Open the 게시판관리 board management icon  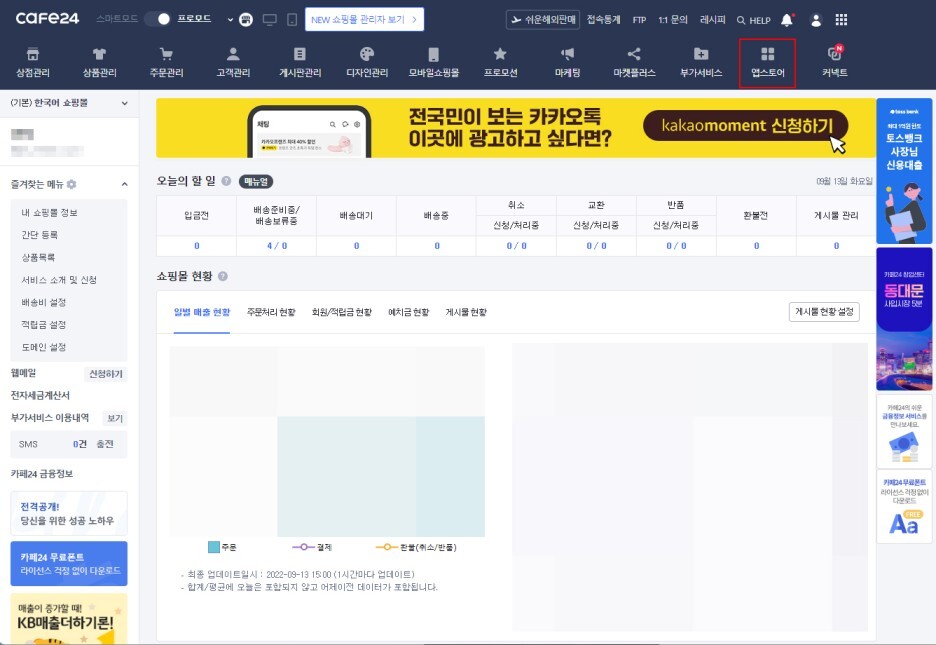(300, 55)
